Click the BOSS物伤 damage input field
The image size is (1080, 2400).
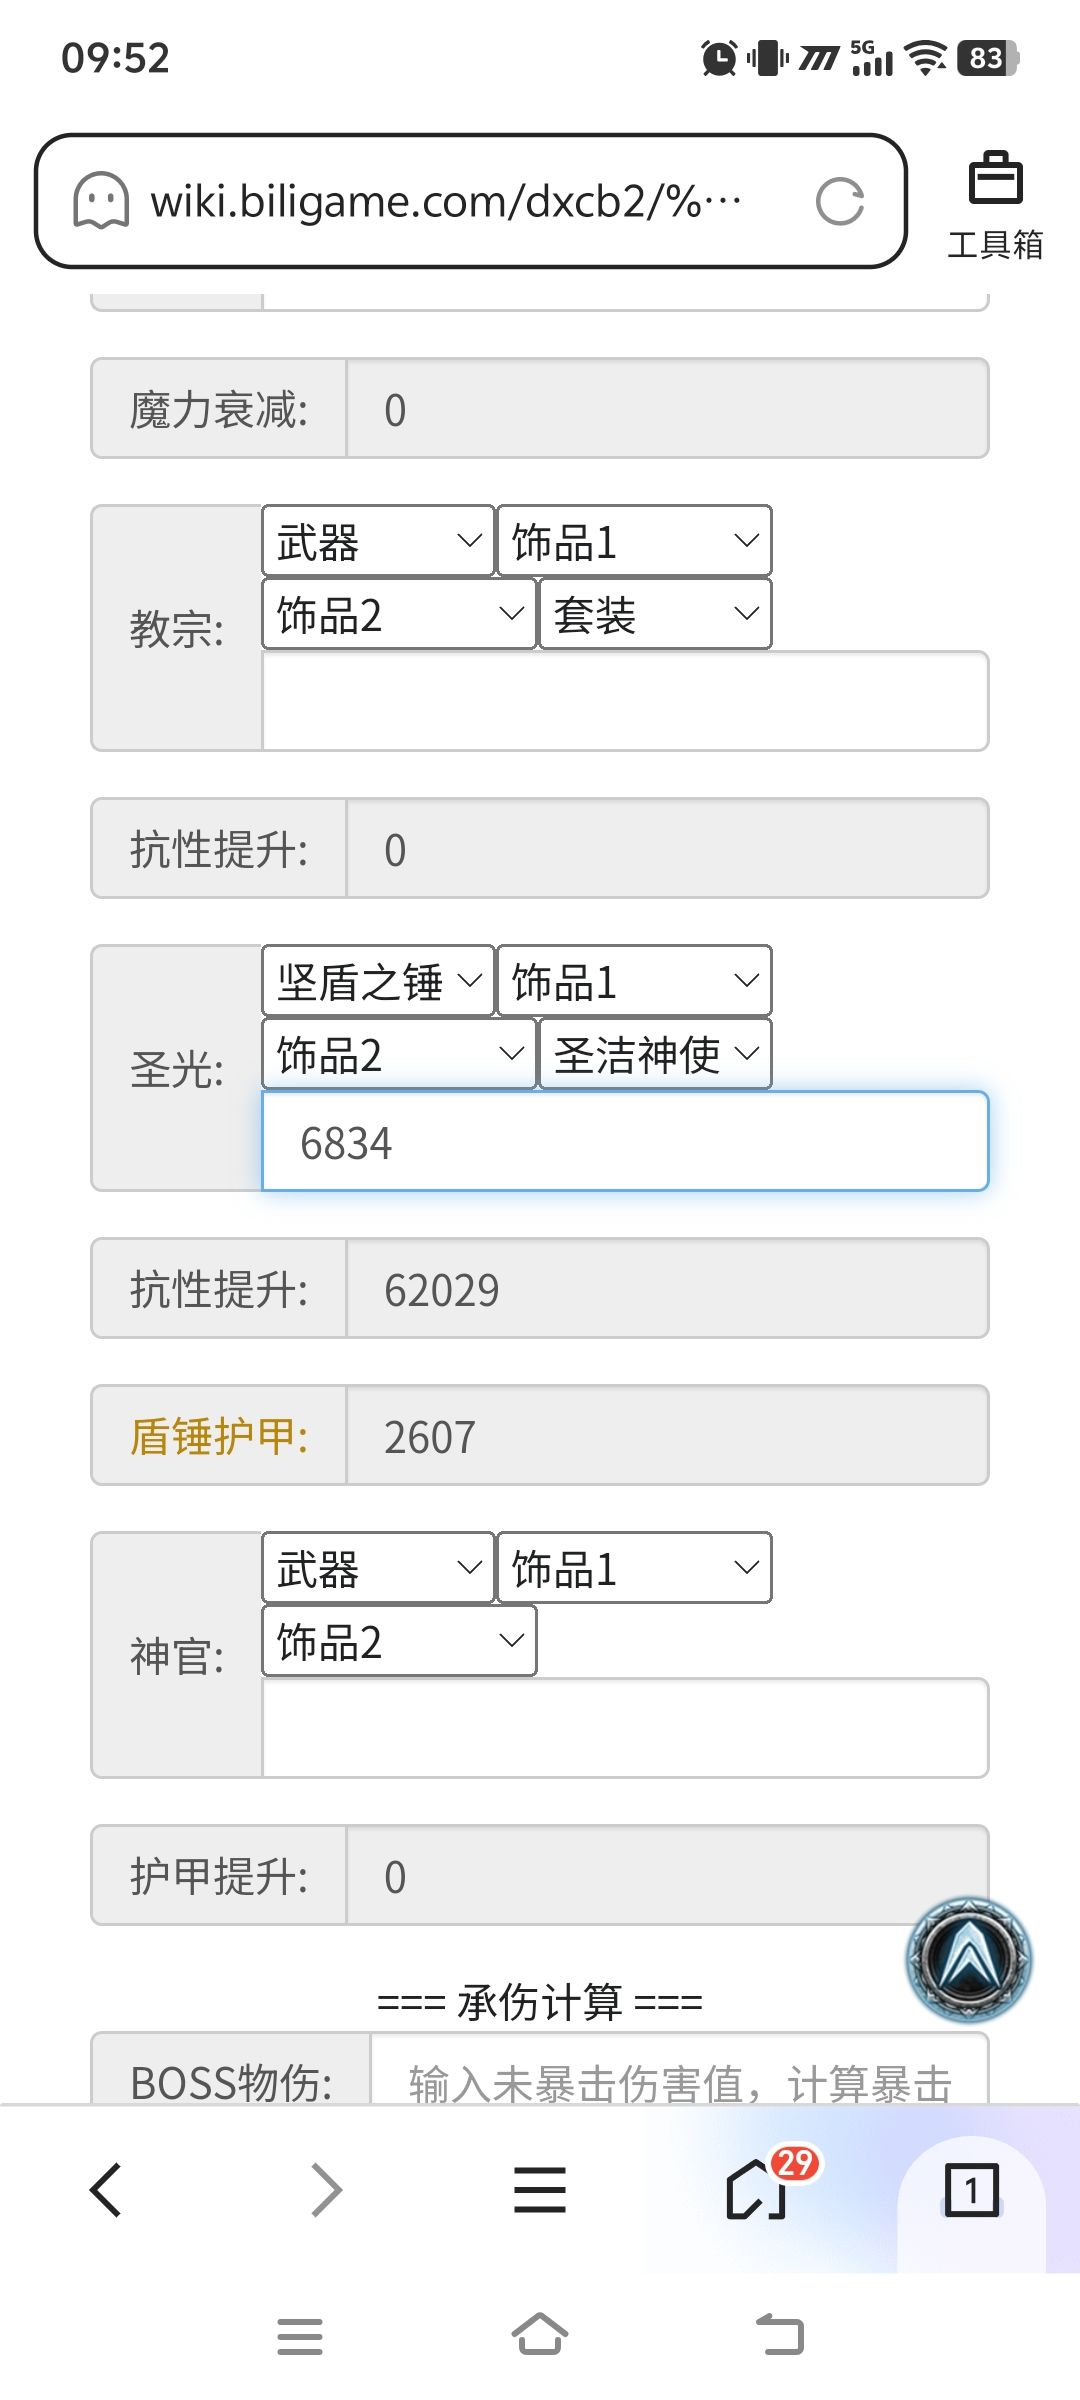(680, 2078)
